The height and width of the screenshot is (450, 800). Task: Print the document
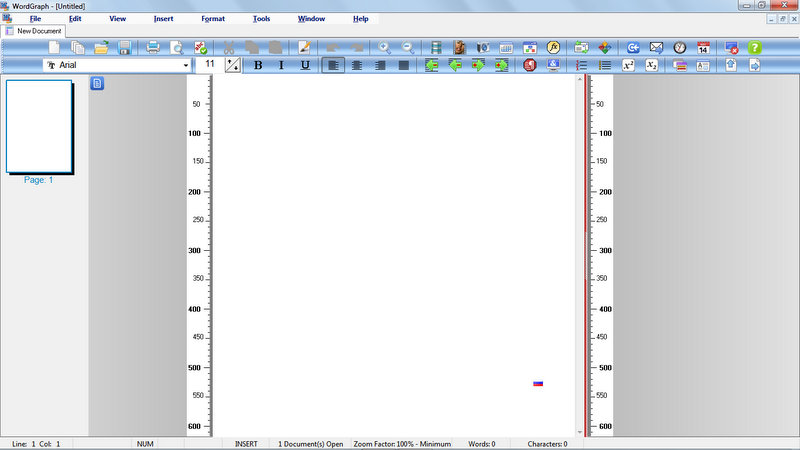153,47
